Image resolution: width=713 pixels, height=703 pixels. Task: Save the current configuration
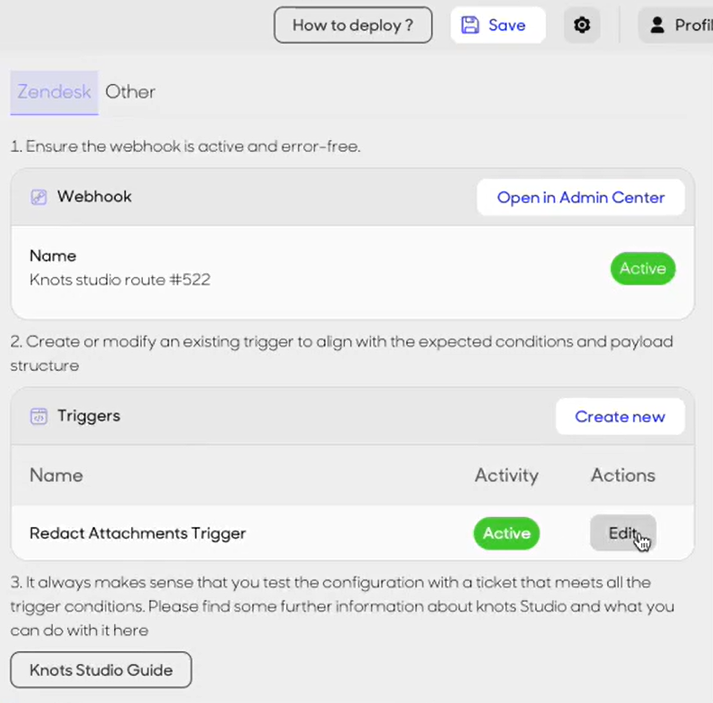tap(498, 25)
